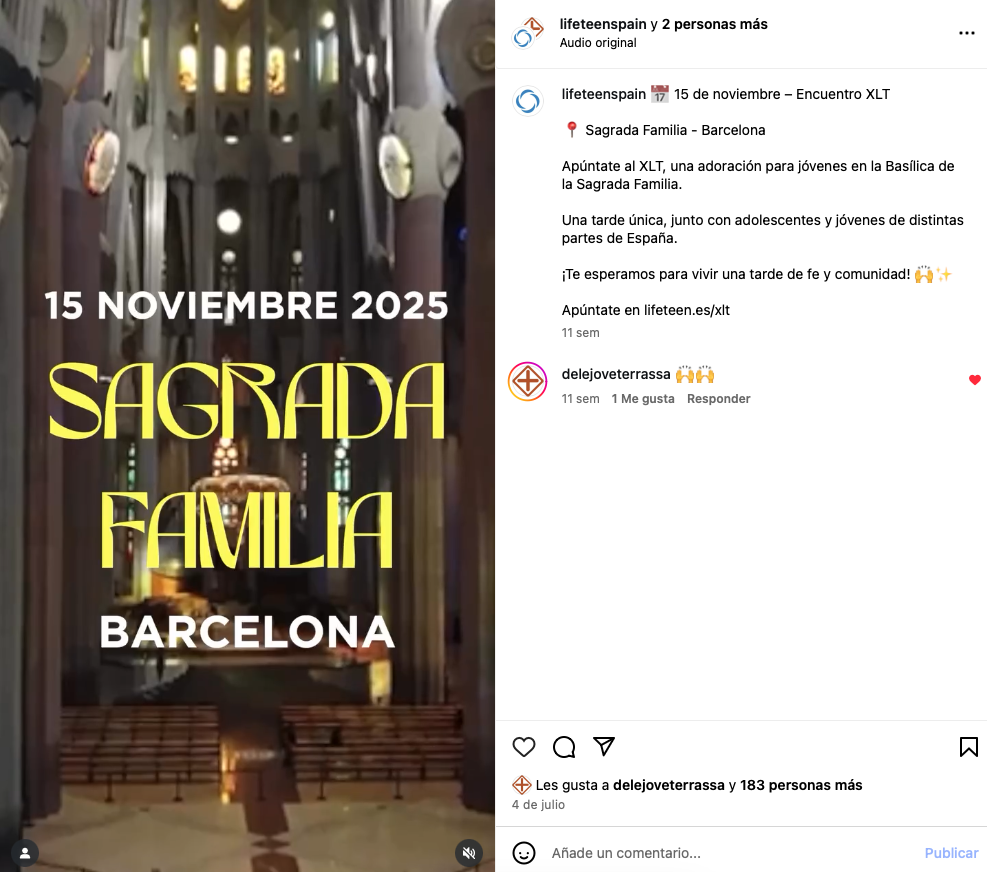
Task: Unmute the video with the speaker icon
Action: (x=469, y=853)
